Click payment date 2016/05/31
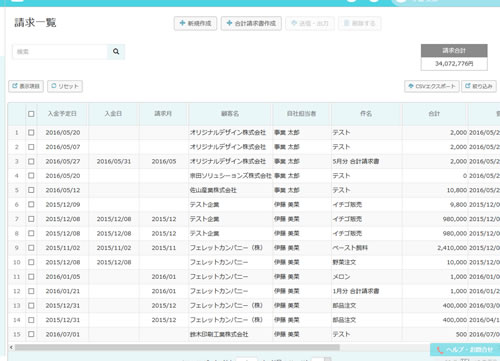 coord(114,161)
